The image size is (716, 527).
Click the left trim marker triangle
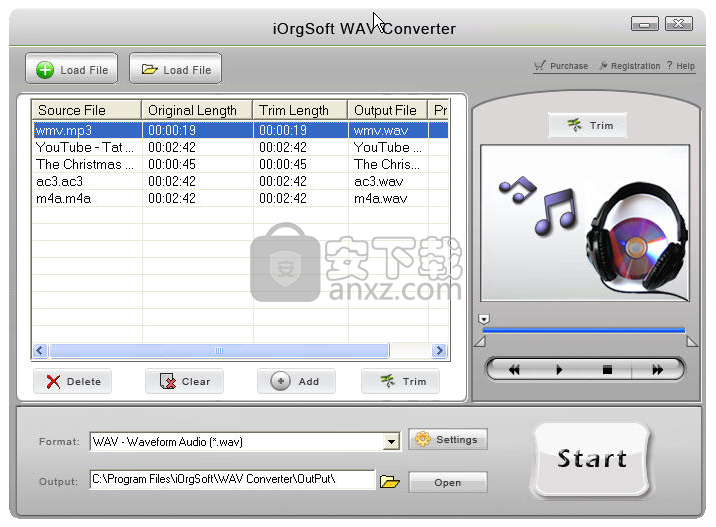pyautogui.click(x=480, y=341)
